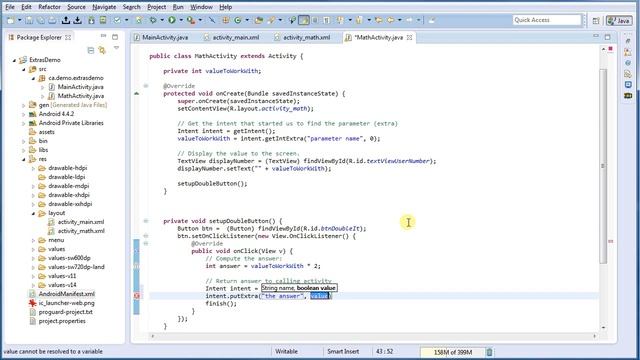
Task: Click the garbage collector trash icon
Action: pyautogui.click(x=489, y=352)
